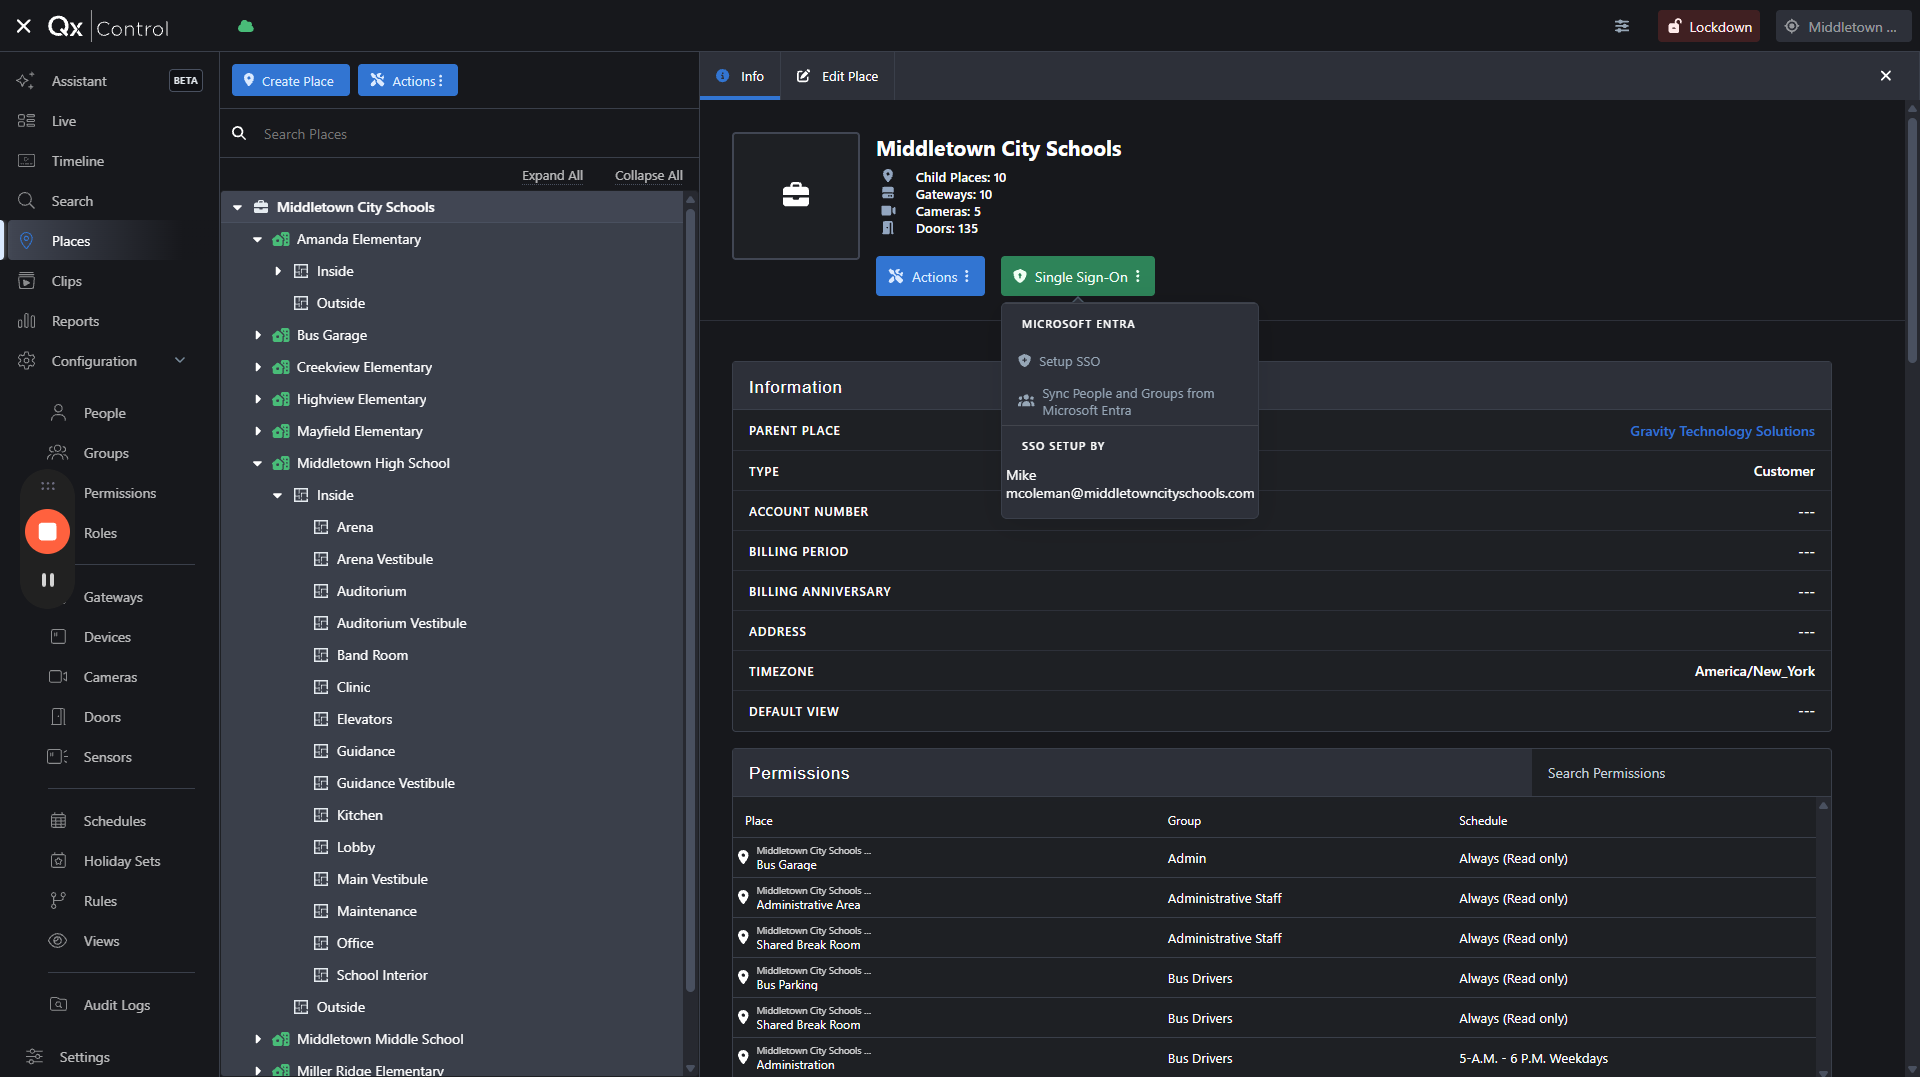Focus the Search Places field
This screenshot has height=1077, width=1920.
click(470, 134)
